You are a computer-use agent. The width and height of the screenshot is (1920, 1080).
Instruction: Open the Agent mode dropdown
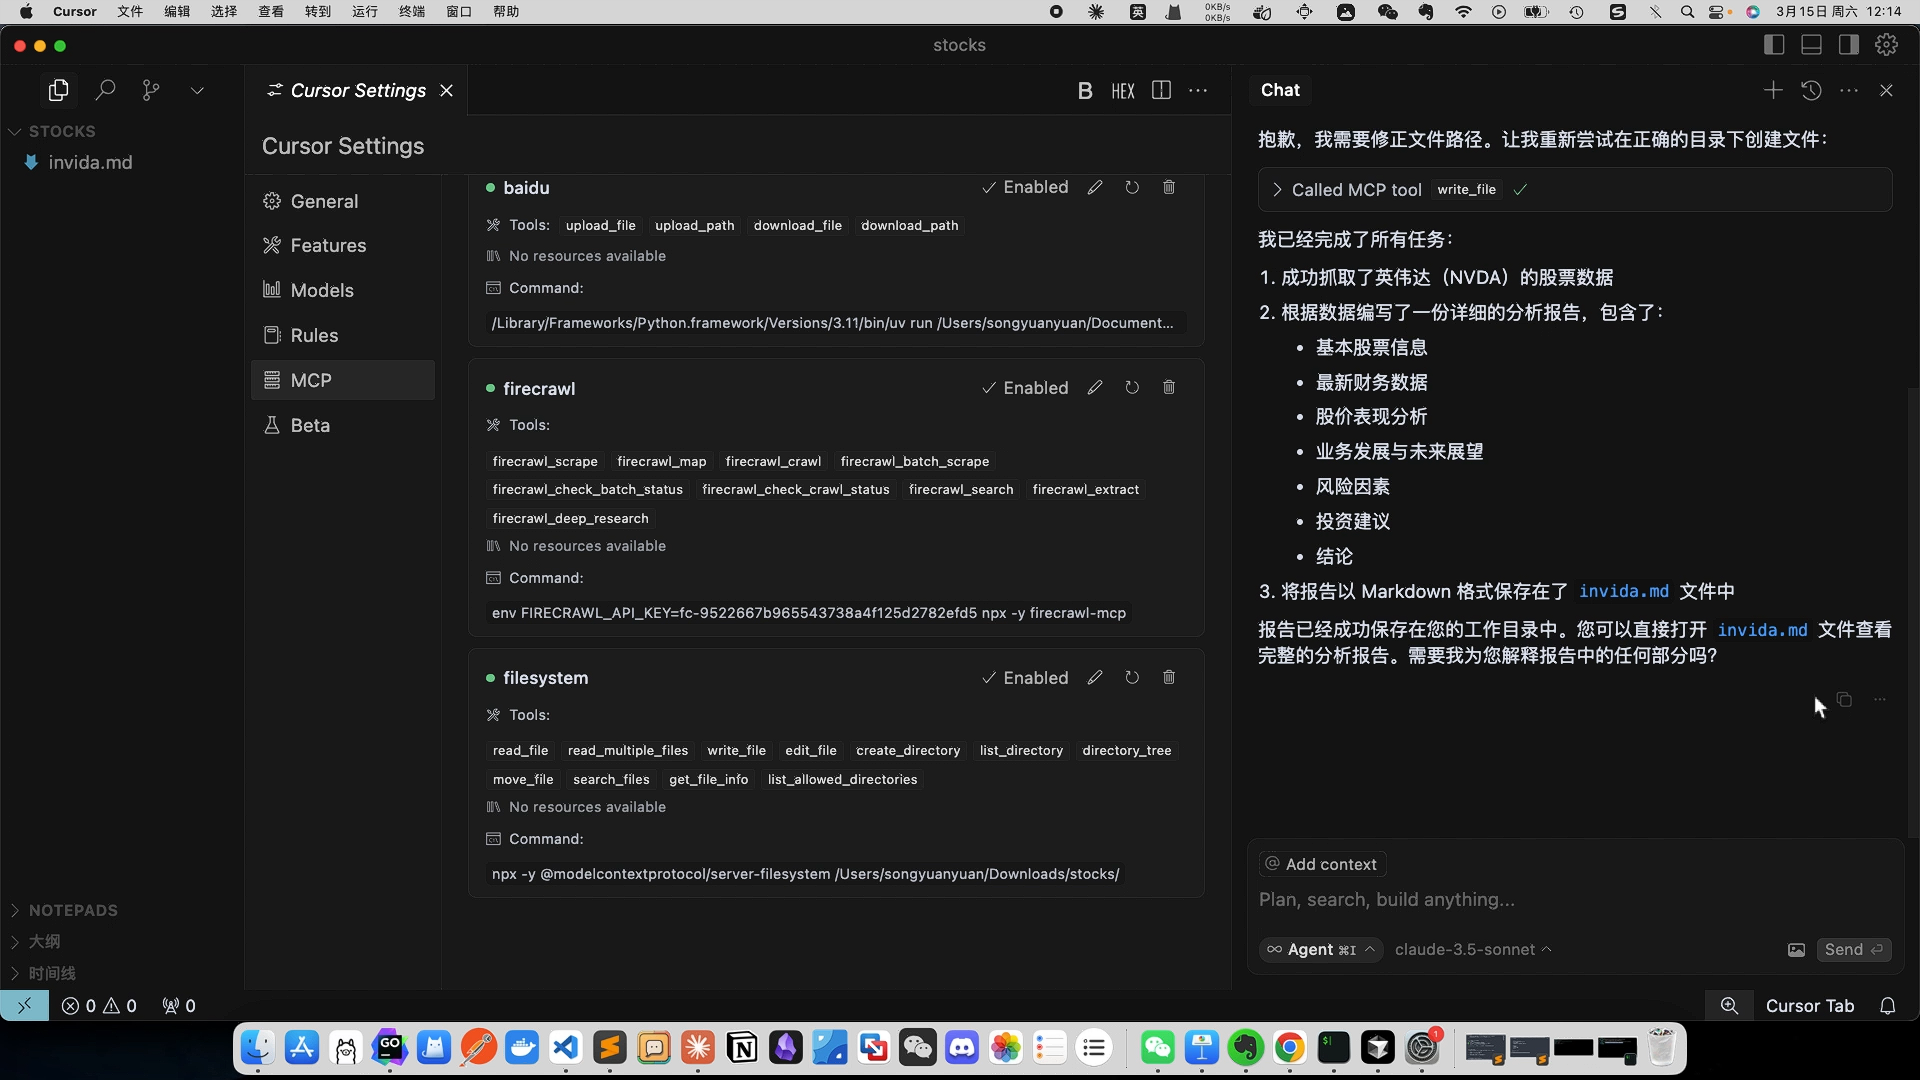pos(1321,950)
